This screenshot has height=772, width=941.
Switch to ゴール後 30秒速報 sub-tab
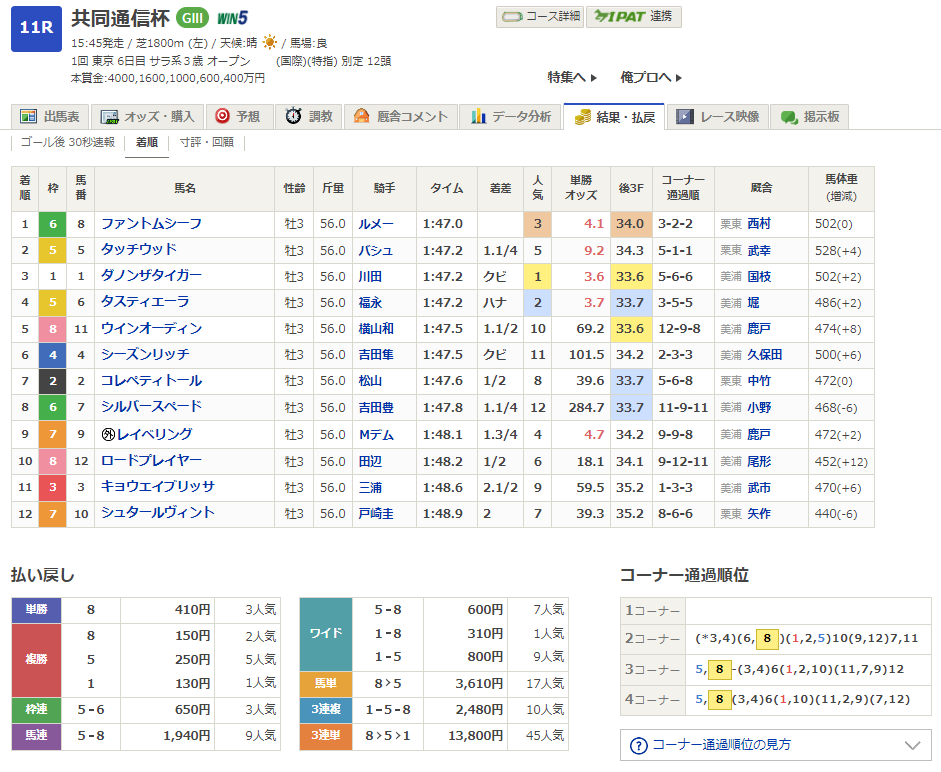(x=68, y=142)
